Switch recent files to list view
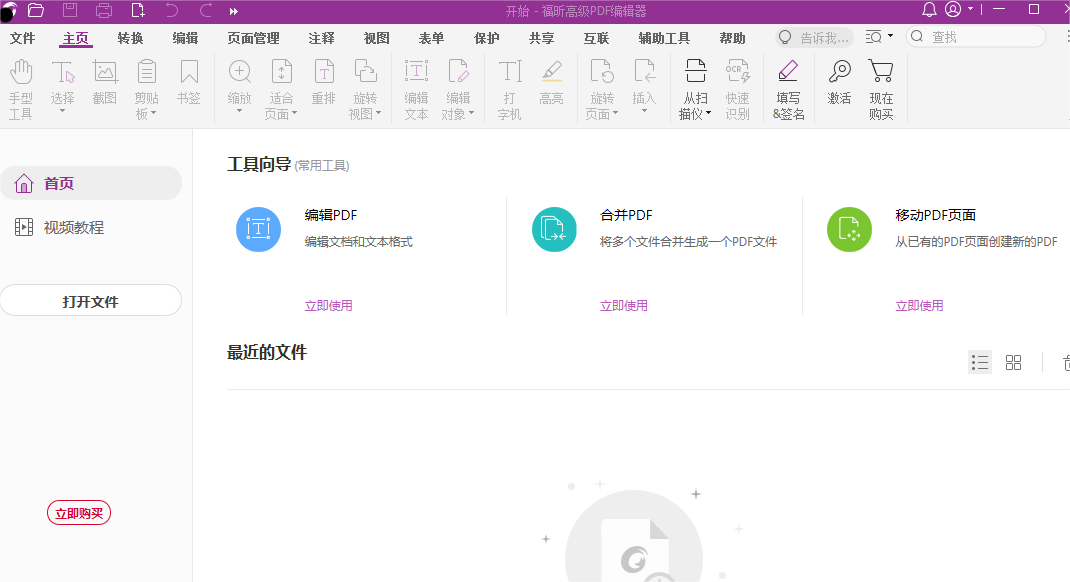1070x582 pixels. 979,362
